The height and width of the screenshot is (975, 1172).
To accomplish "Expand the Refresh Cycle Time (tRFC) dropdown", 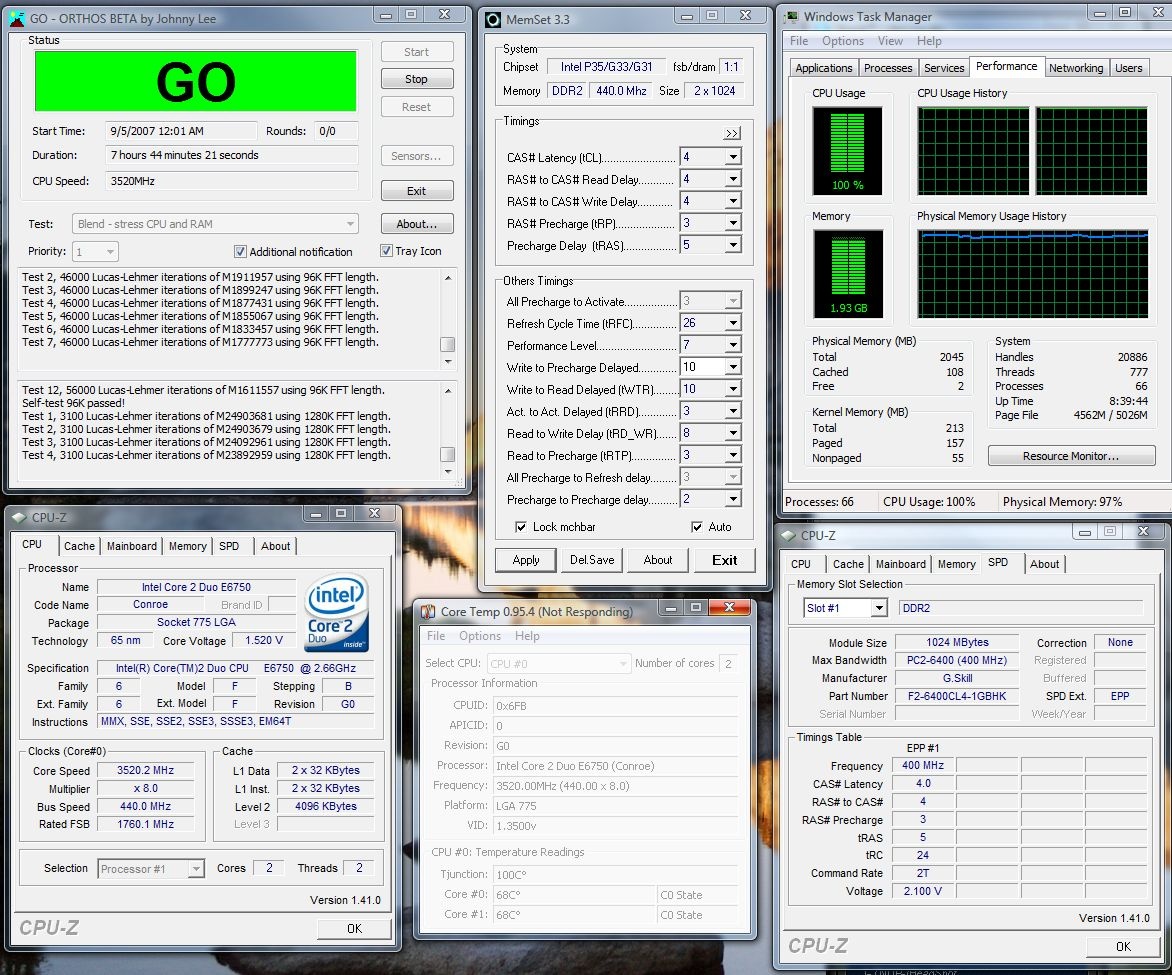I will (x=732, y=323).
